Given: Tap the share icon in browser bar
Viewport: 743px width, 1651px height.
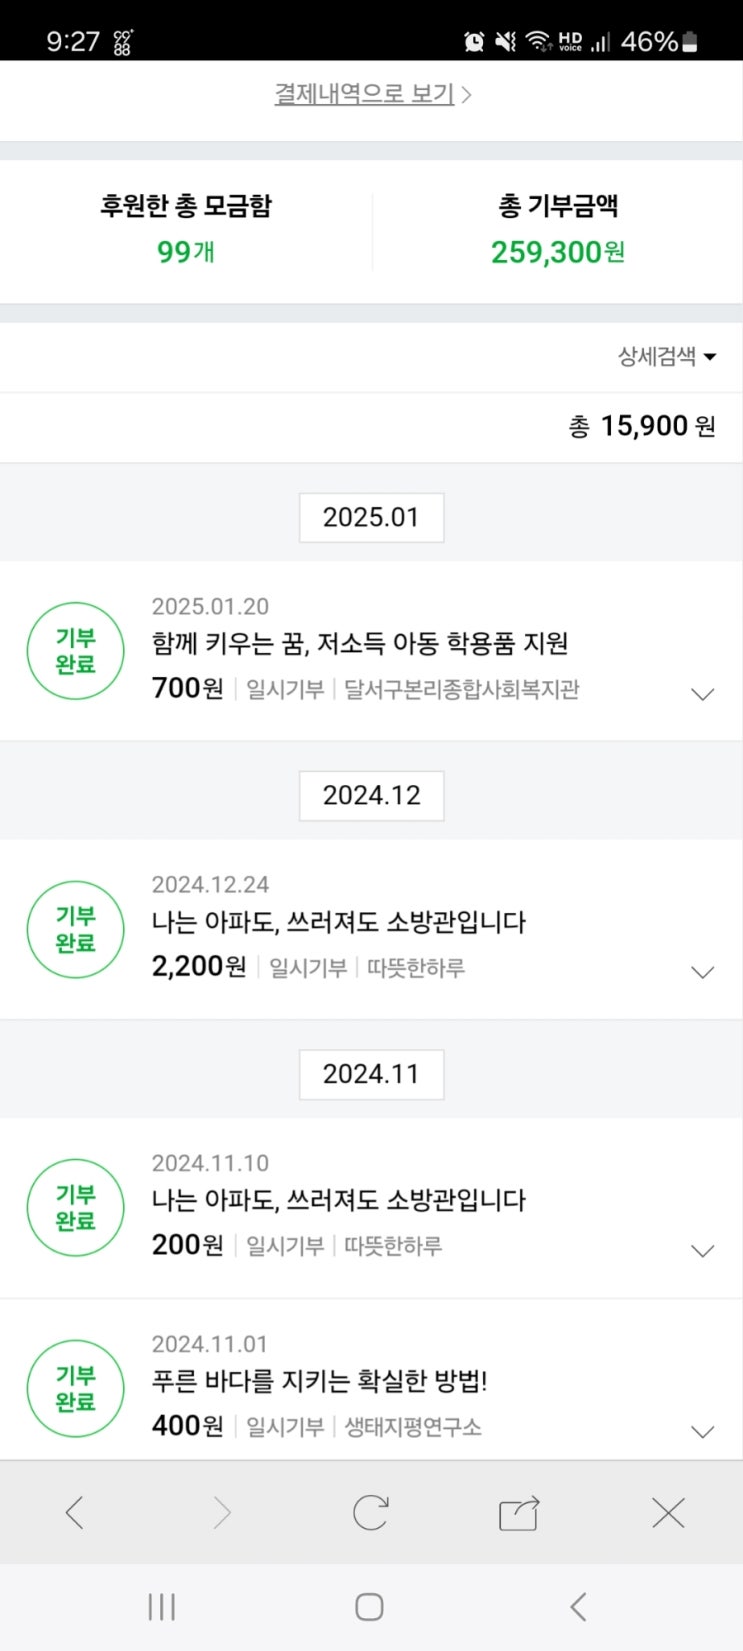Looking at the screenshot, I should [x=519, y=1513].
